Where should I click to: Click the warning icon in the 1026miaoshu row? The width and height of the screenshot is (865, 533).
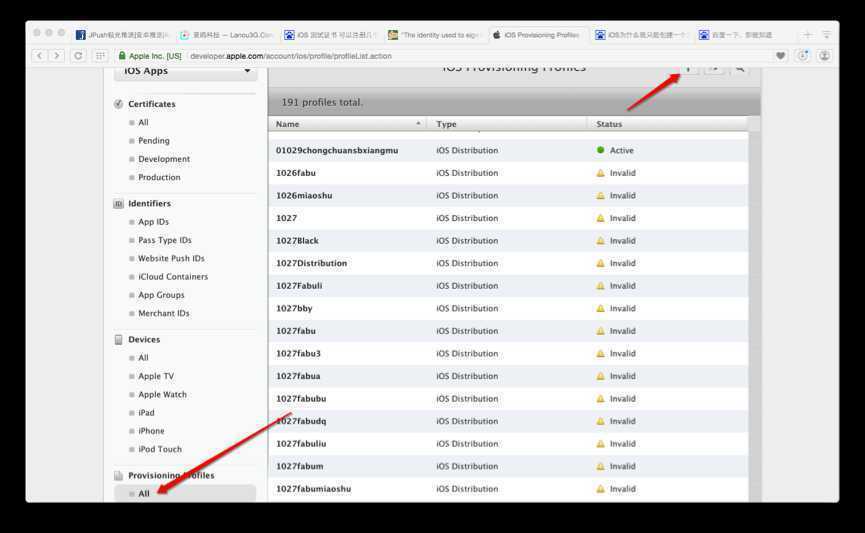coord(600,195)
